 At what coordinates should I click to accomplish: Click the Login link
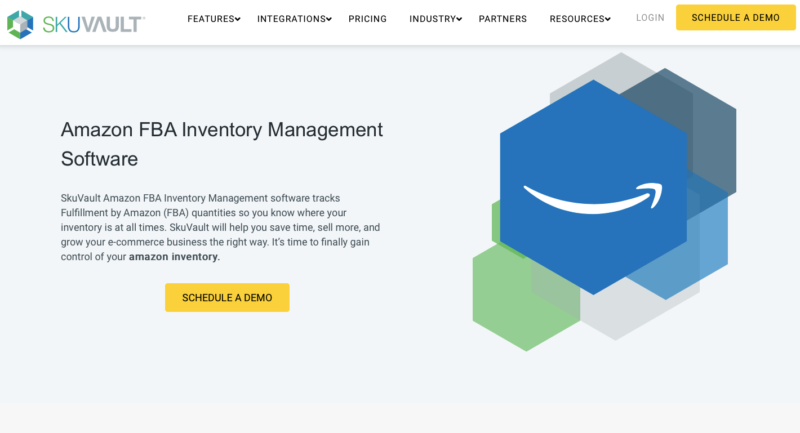coord(650,18)
